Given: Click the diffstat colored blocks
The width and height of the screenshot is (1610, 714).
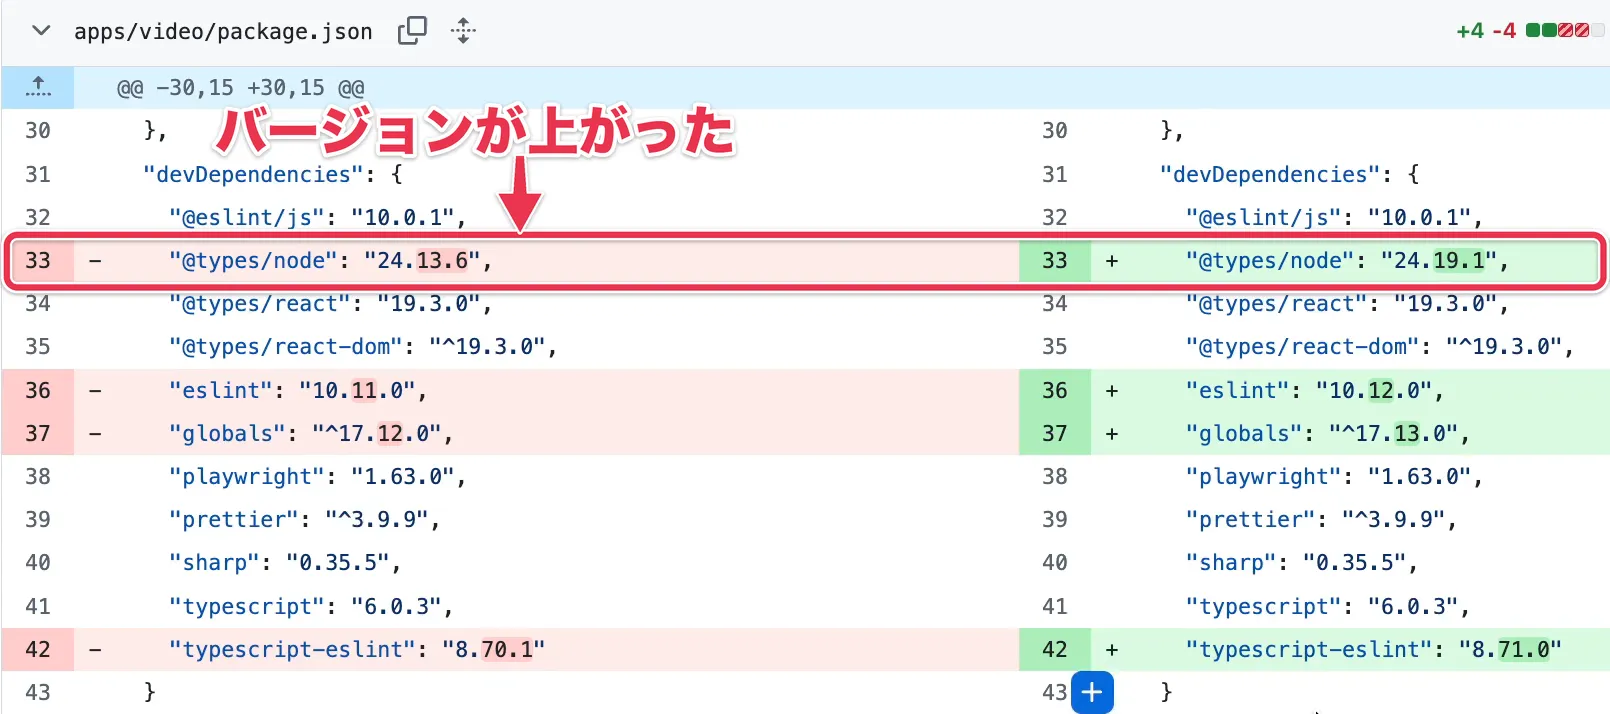Looking at the screenshot, I should pyautogui.click(x=1565, y=30).
